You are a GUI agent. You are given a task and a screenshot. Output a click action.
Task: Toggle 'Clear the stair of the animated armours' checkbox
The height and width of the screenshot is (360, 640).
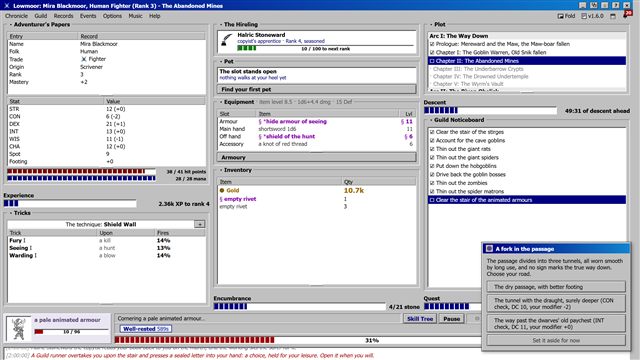coord(432,200)
